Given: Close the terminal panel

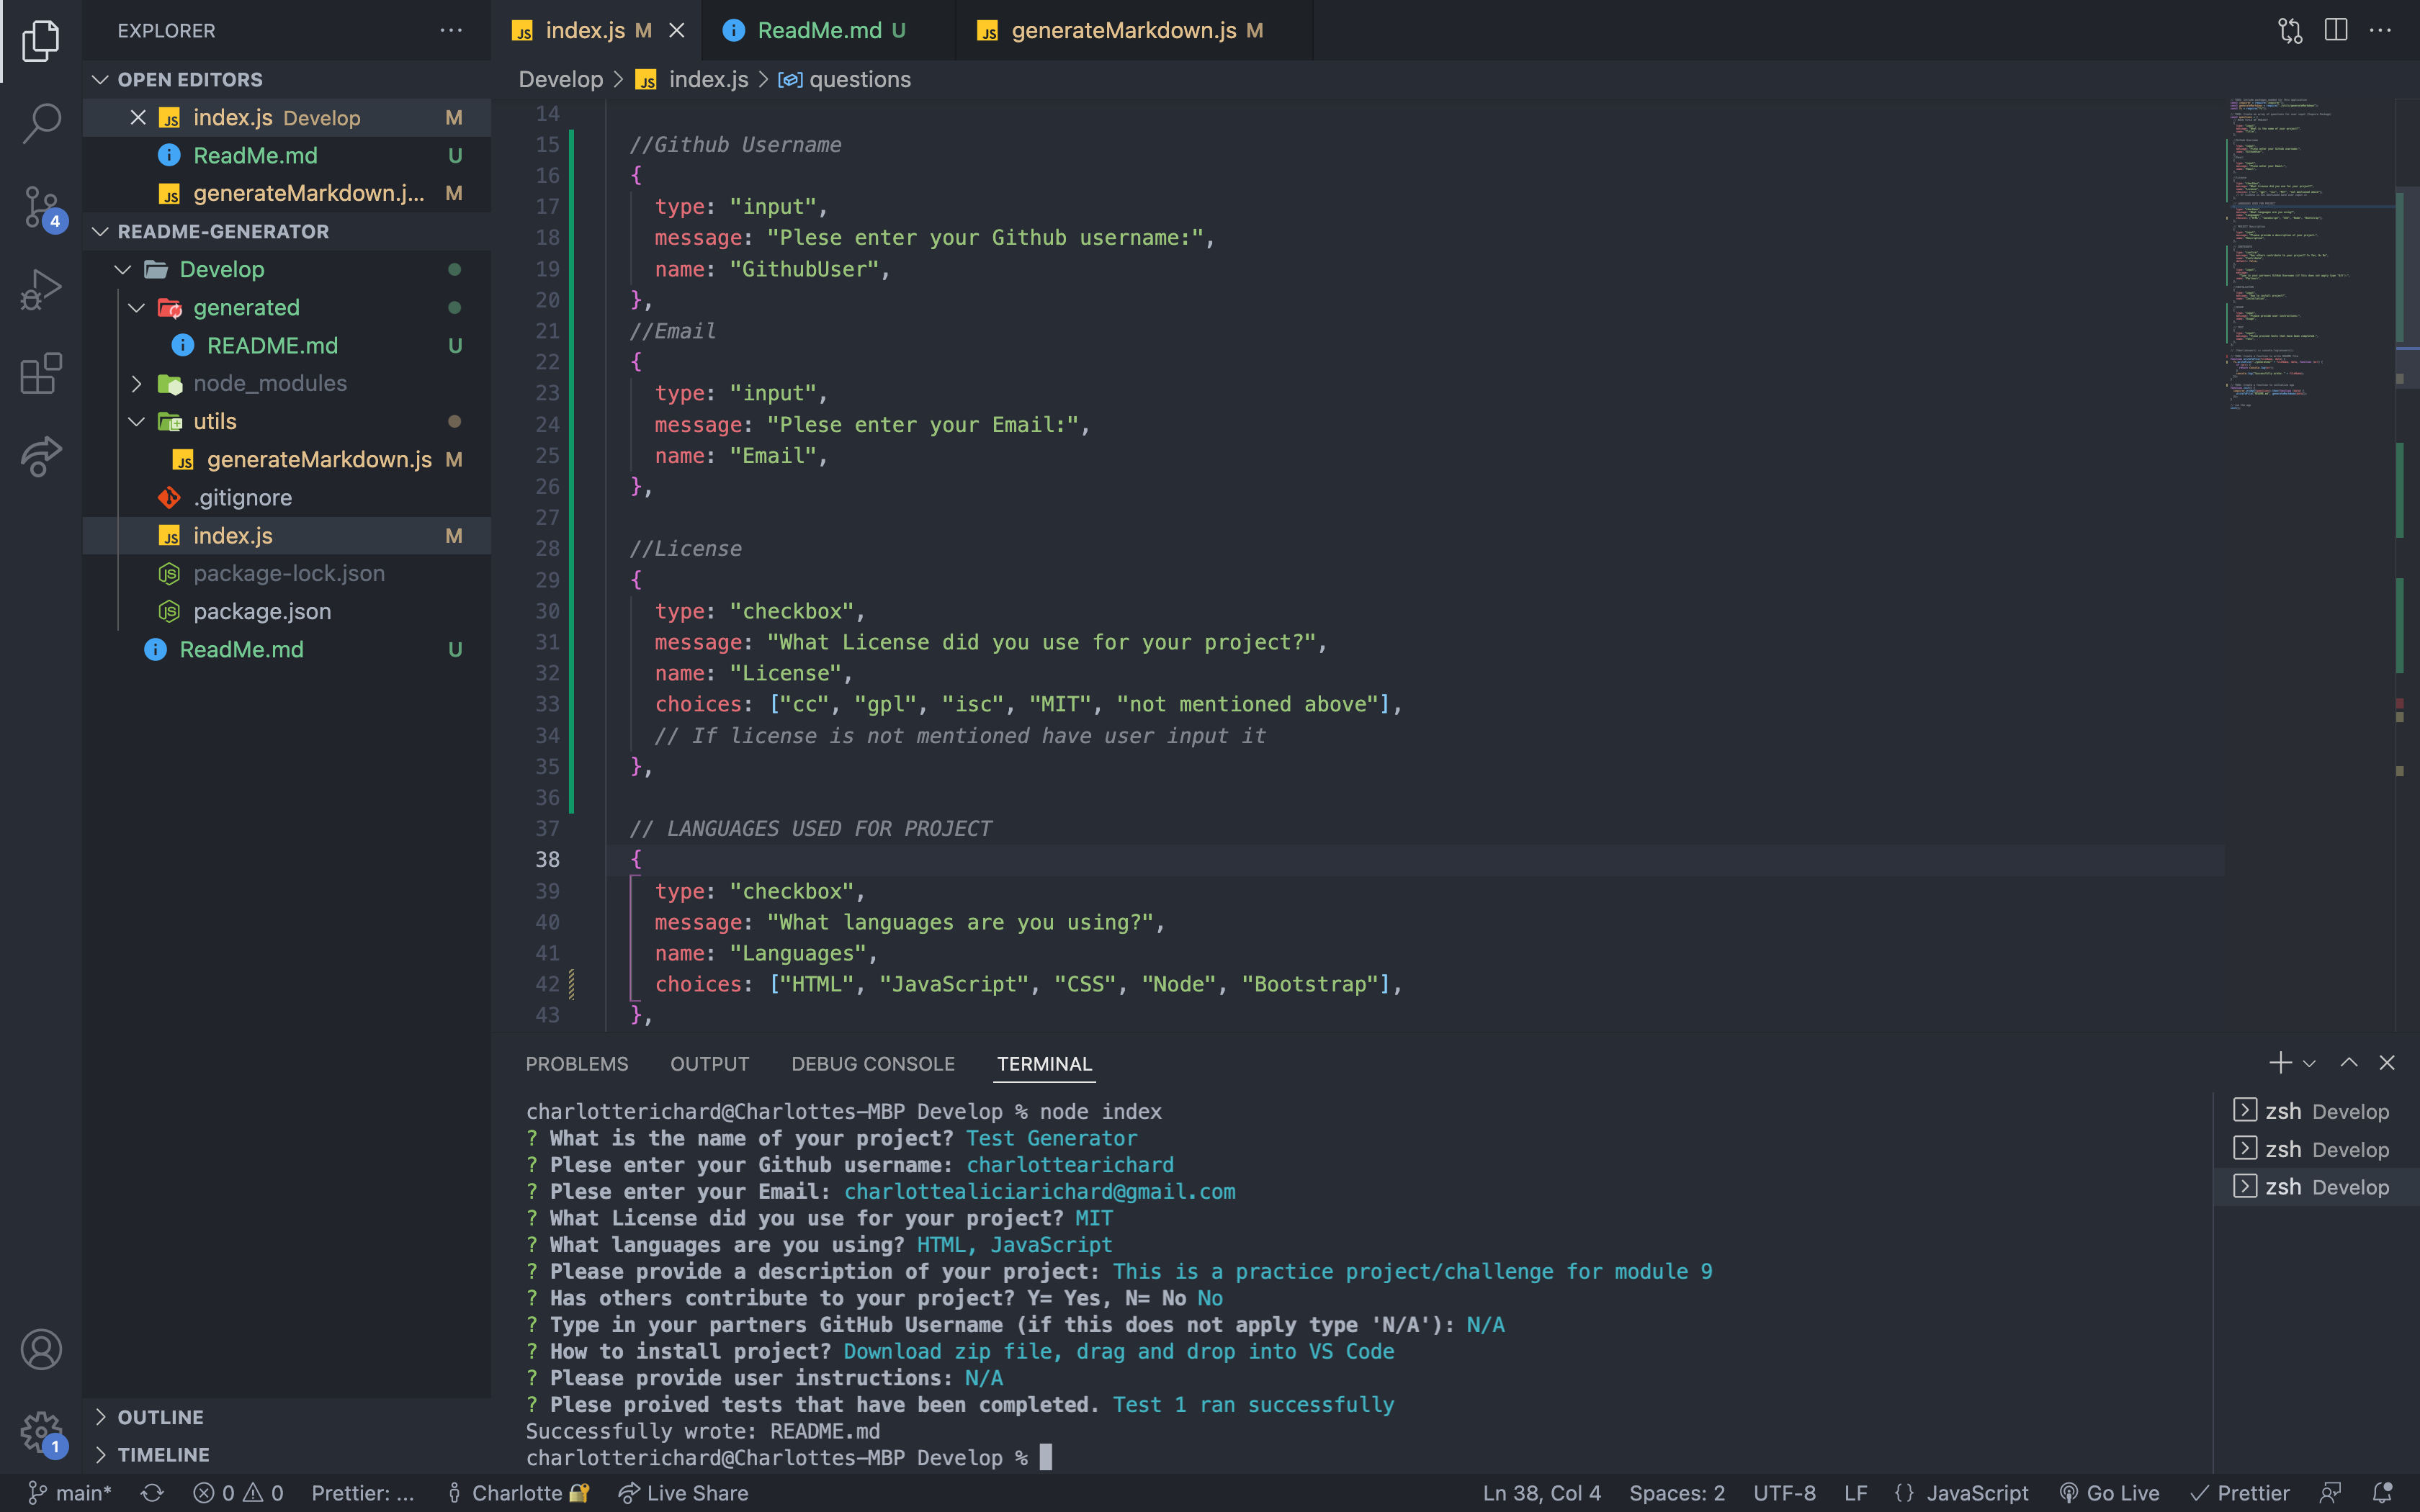Looking at the screenshot, I should pyautogui.click(x=2387, y=1062).
